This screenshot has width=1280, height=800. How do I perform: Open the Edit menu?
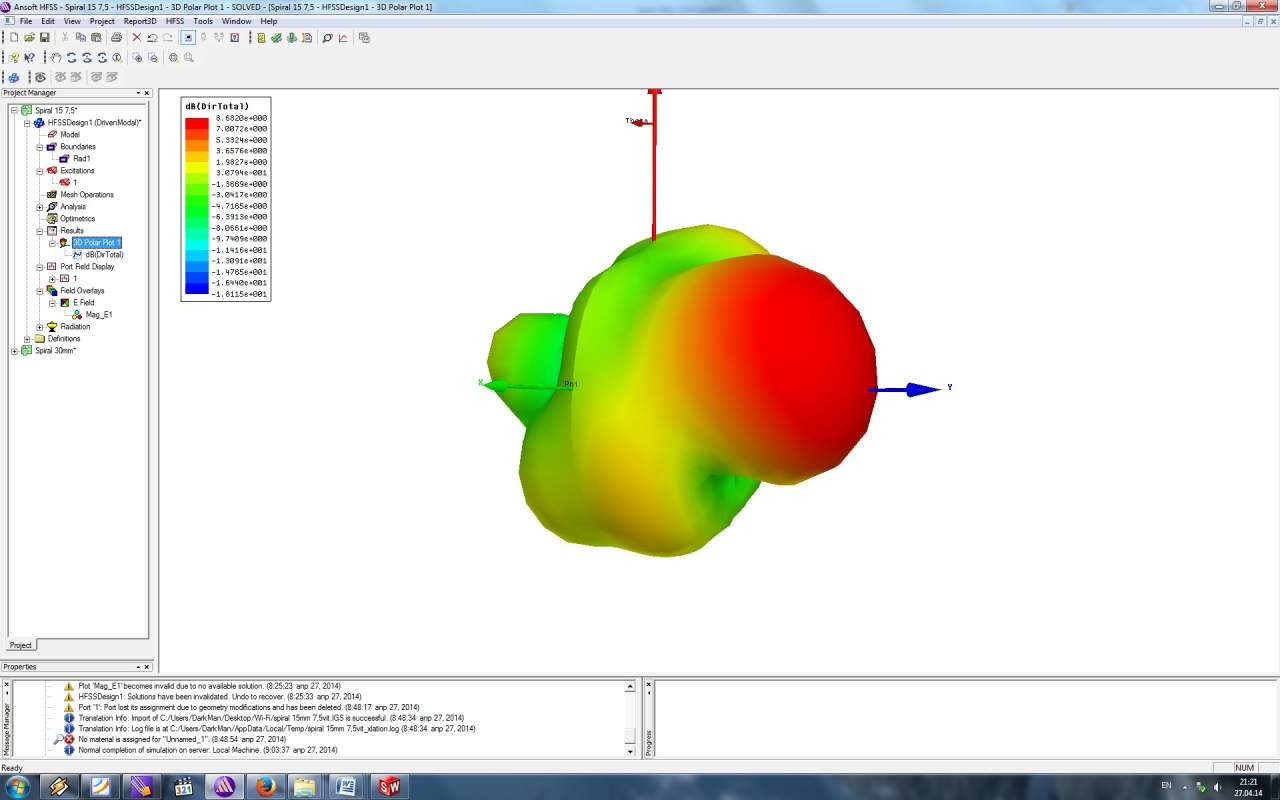pos(48,21)
